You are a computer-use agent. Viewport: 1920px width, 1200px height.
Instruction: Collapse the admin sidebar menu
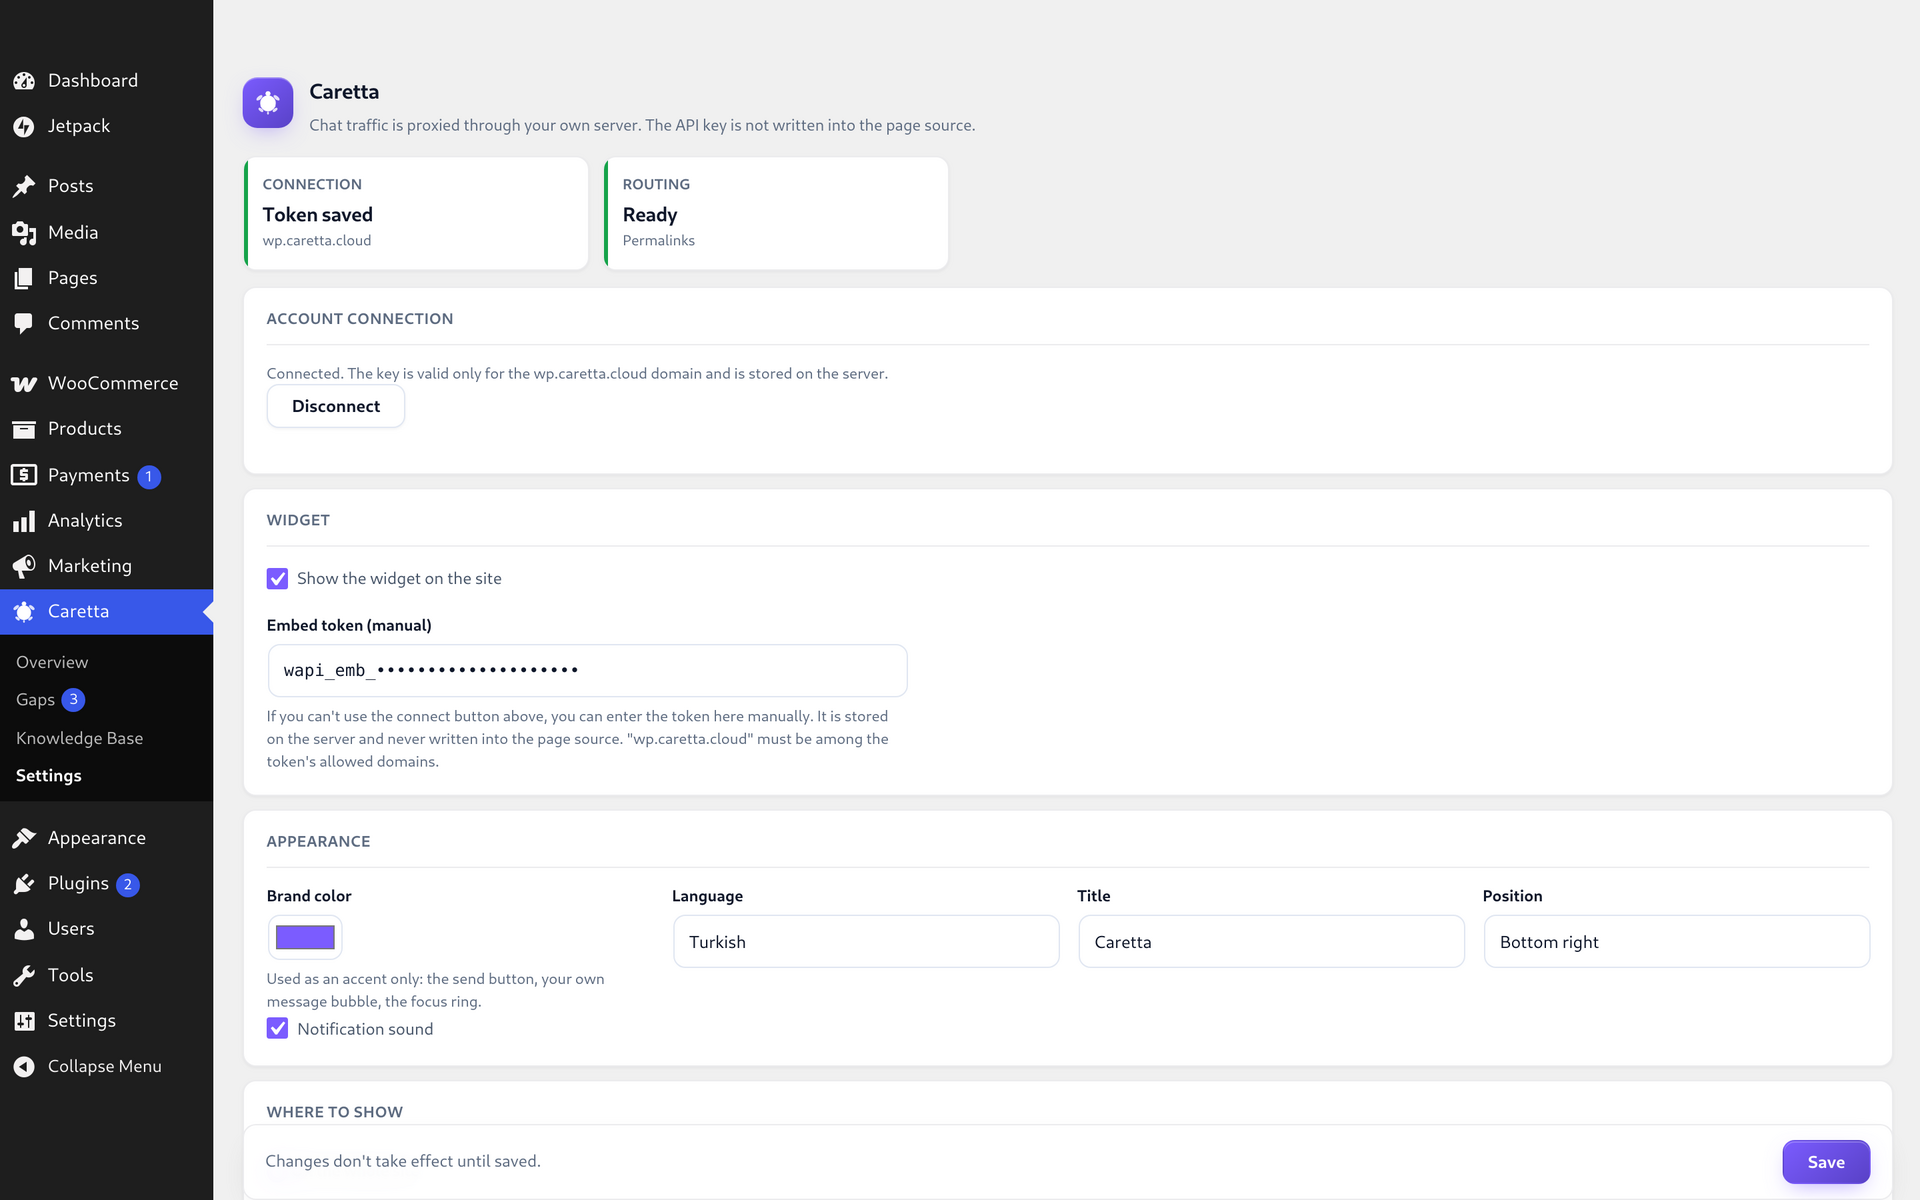click(106, 1067)
